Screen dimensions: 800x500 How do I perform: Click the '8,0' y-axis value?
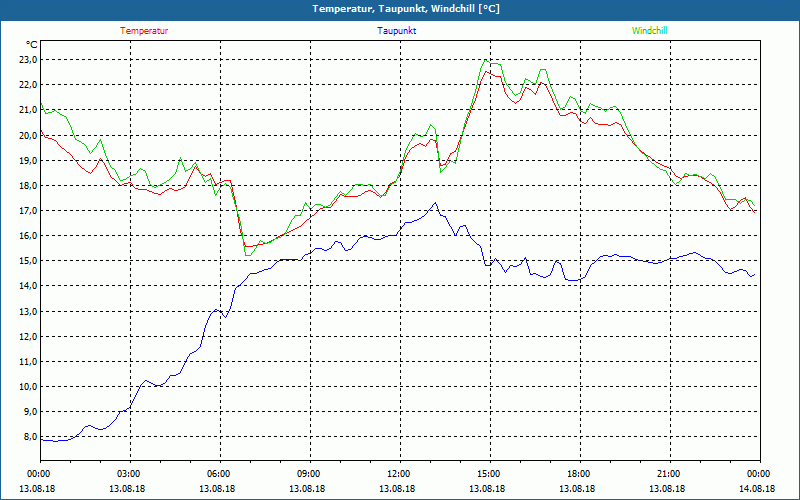click(32, 437)
